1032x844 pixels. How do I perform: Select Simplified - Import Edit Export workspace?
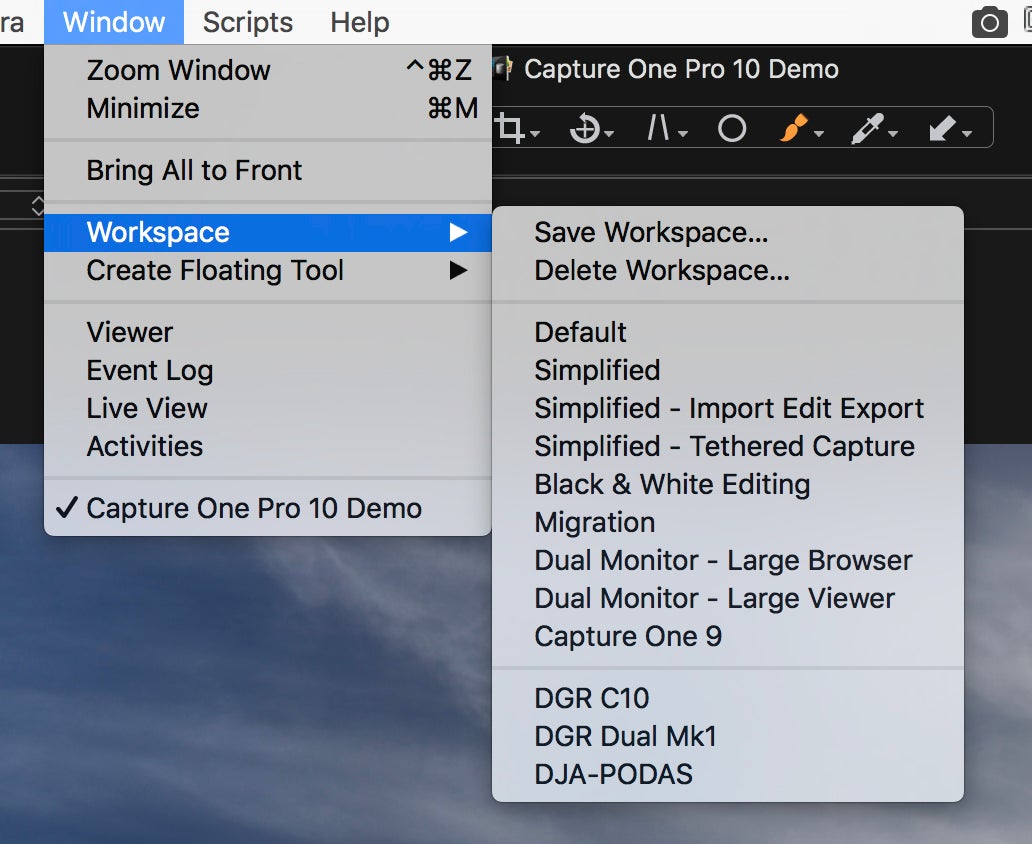[x=728, y=409]
